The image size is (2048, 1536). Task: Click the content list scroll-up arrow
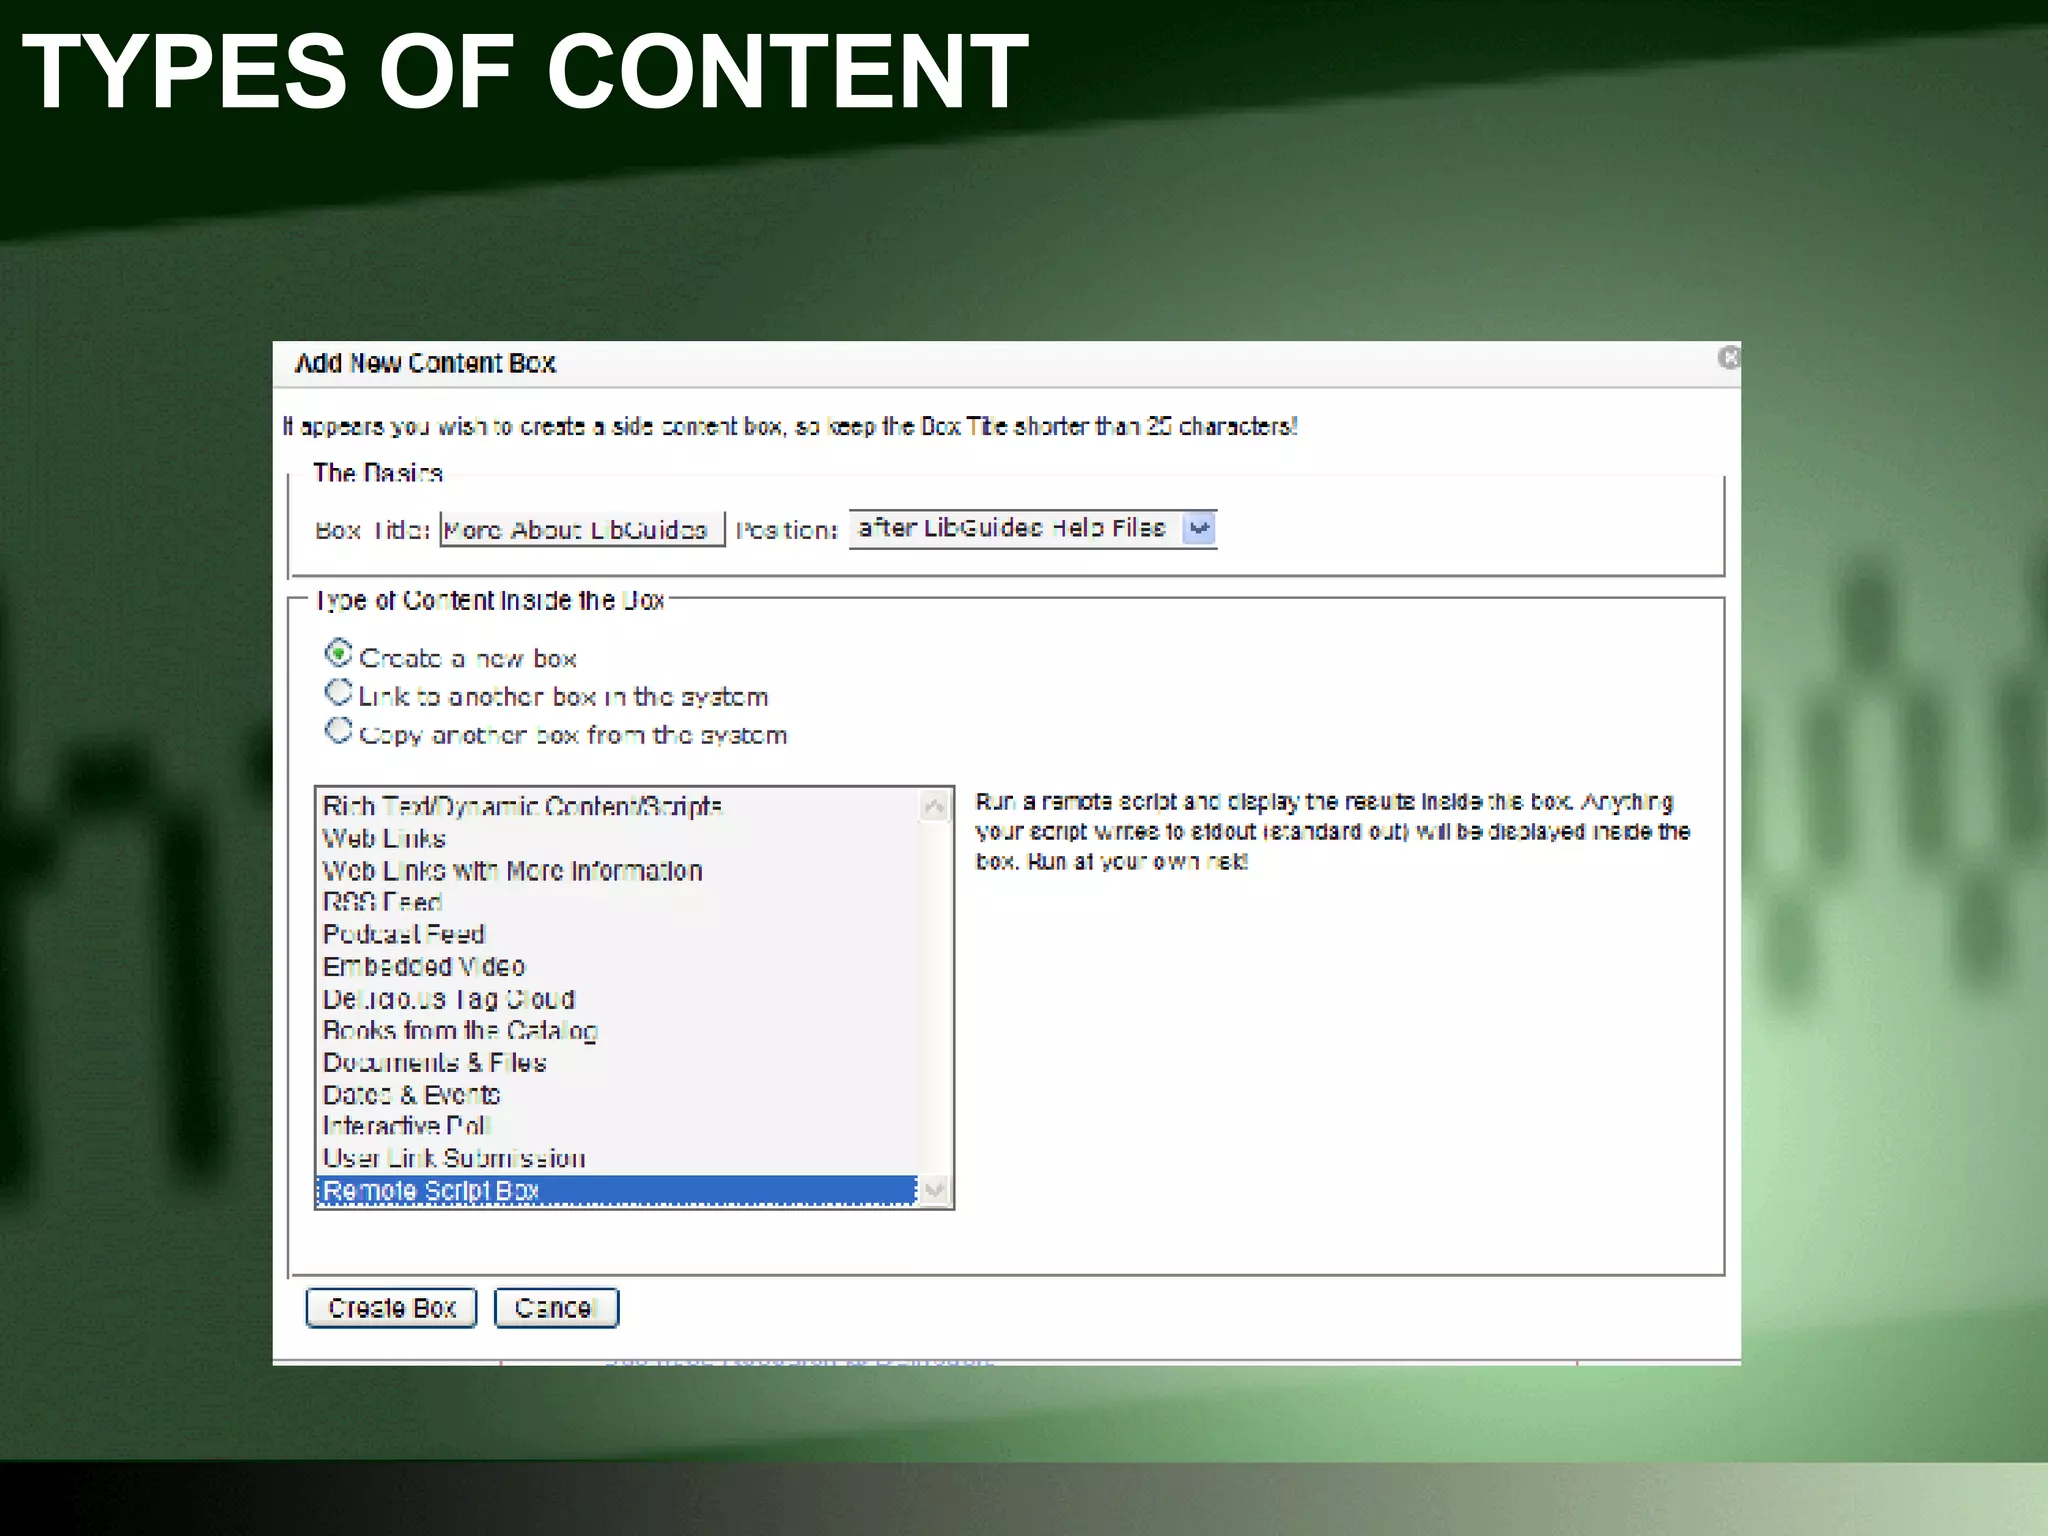(934, 806)
